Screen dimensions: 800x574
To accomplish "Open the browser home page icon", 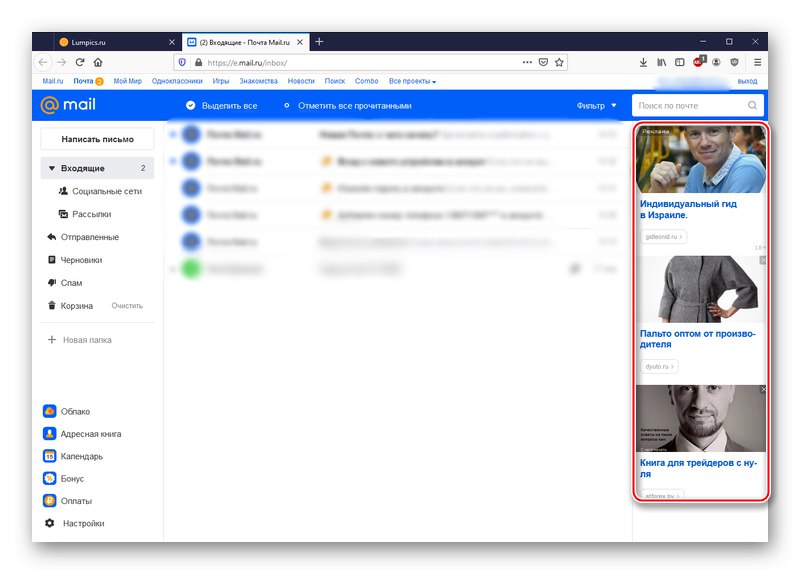I will 98,62.
